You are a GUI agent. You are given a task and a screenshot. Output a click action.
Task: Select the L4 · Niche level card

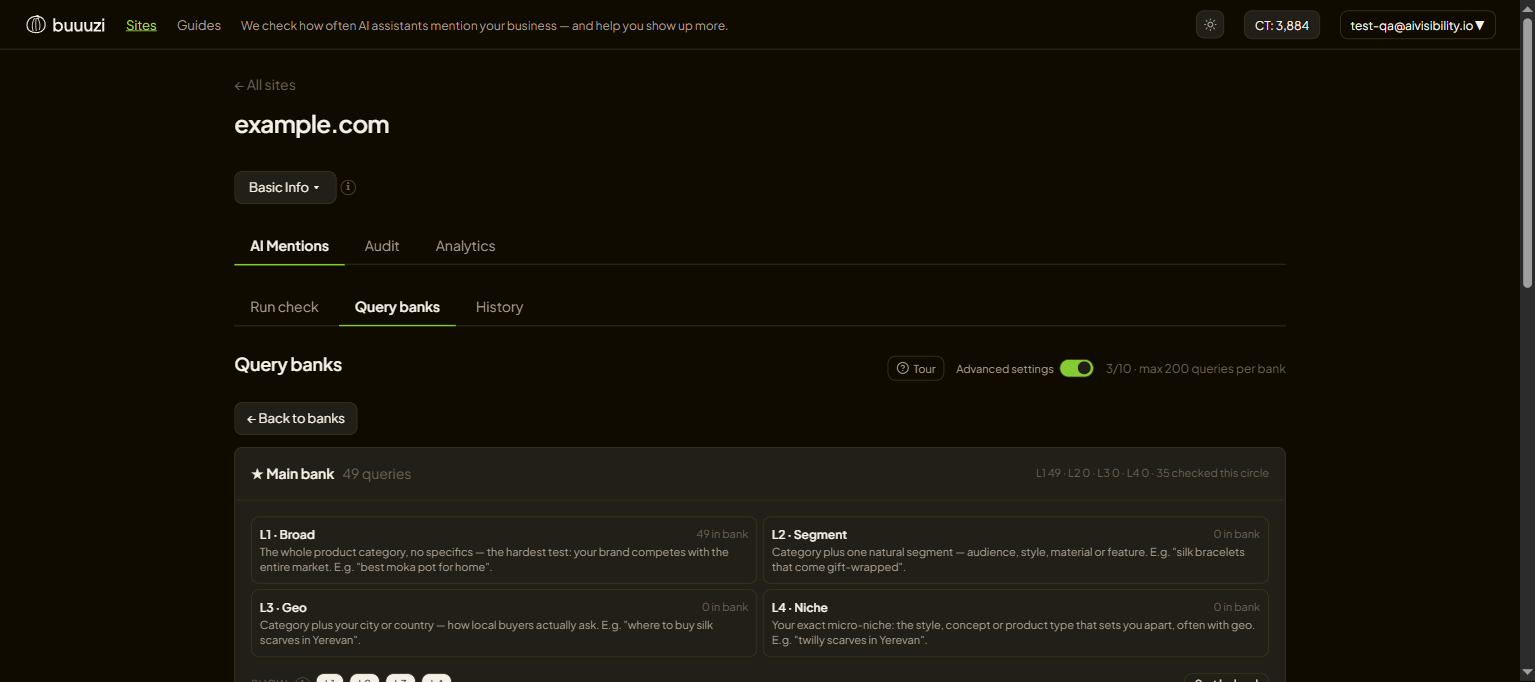pyautogui.click(x=1016, y=623)
